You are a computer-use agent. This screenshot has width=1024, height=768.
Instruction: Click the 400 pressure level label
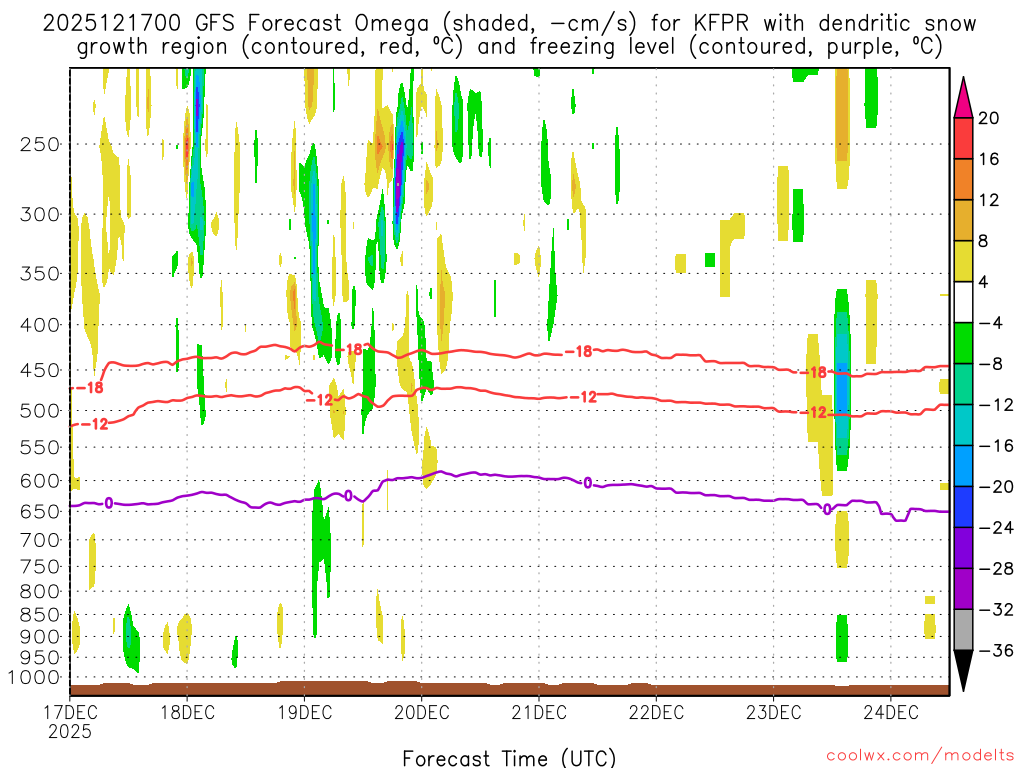40,325
